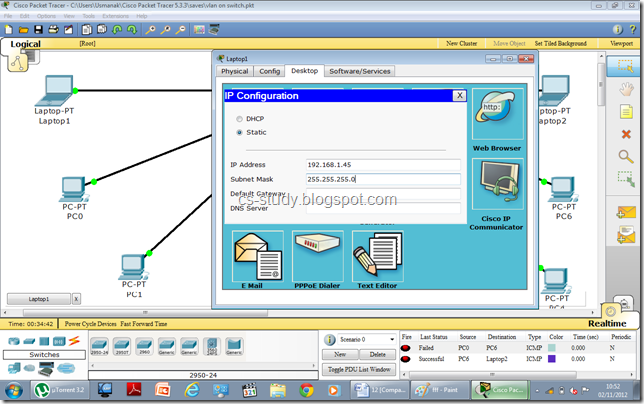Choose the red Delete tool
Screen dimensions: 644x404
tap(626, 134)
